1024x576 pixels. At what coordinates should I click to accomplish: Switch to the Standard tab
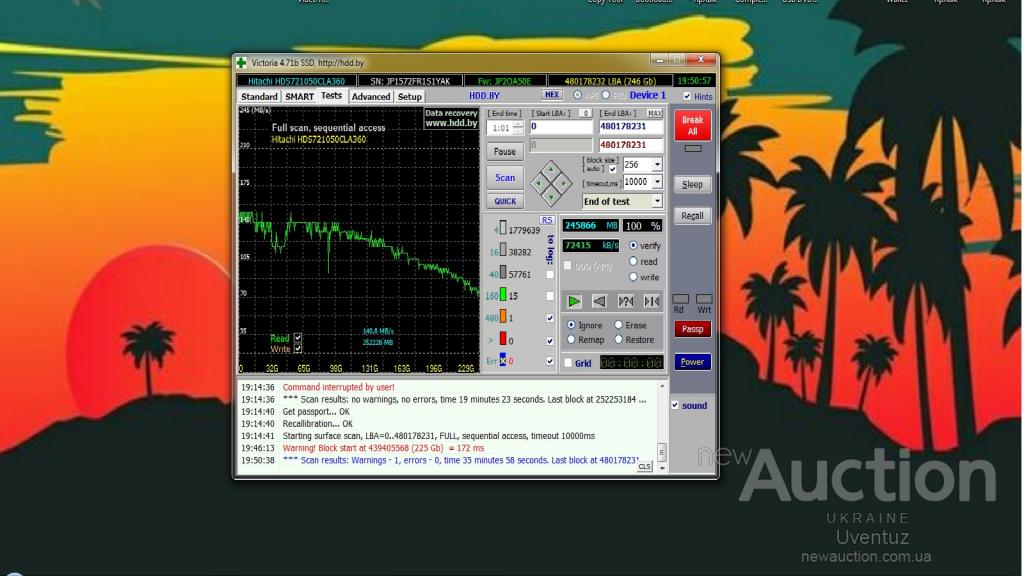coord(259,97)
